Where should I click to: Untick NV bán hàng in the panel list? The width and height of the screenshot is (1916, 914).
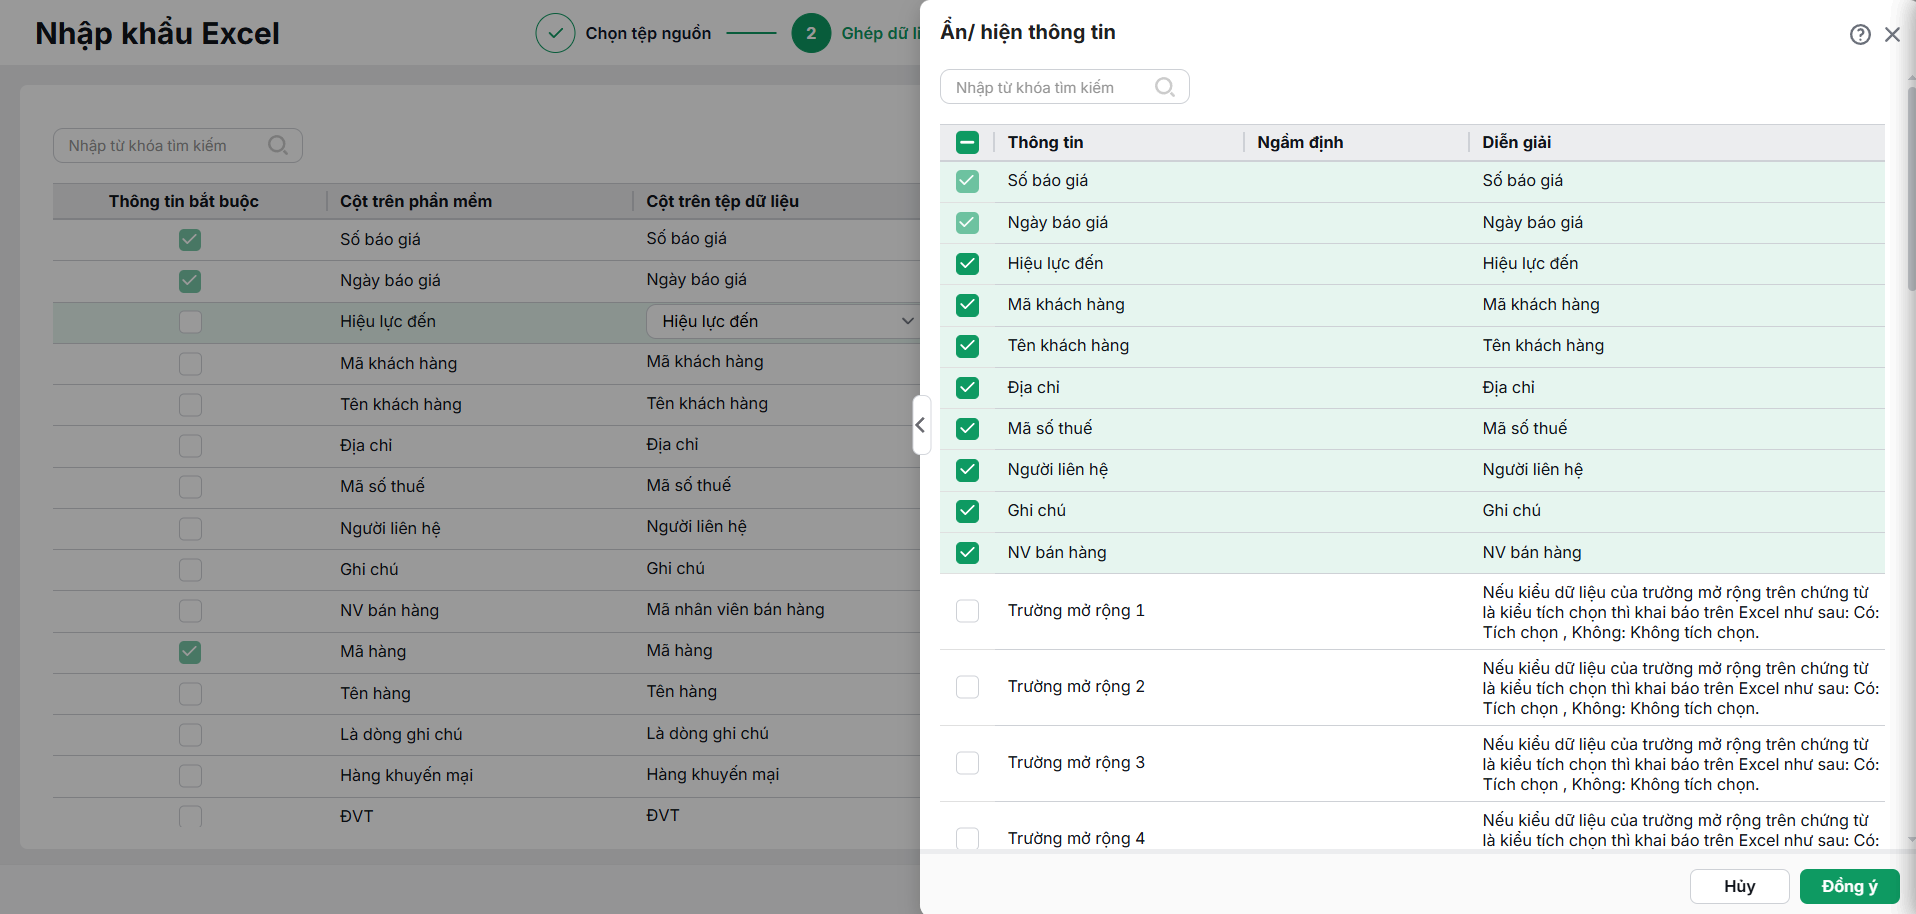coord(967,553)
